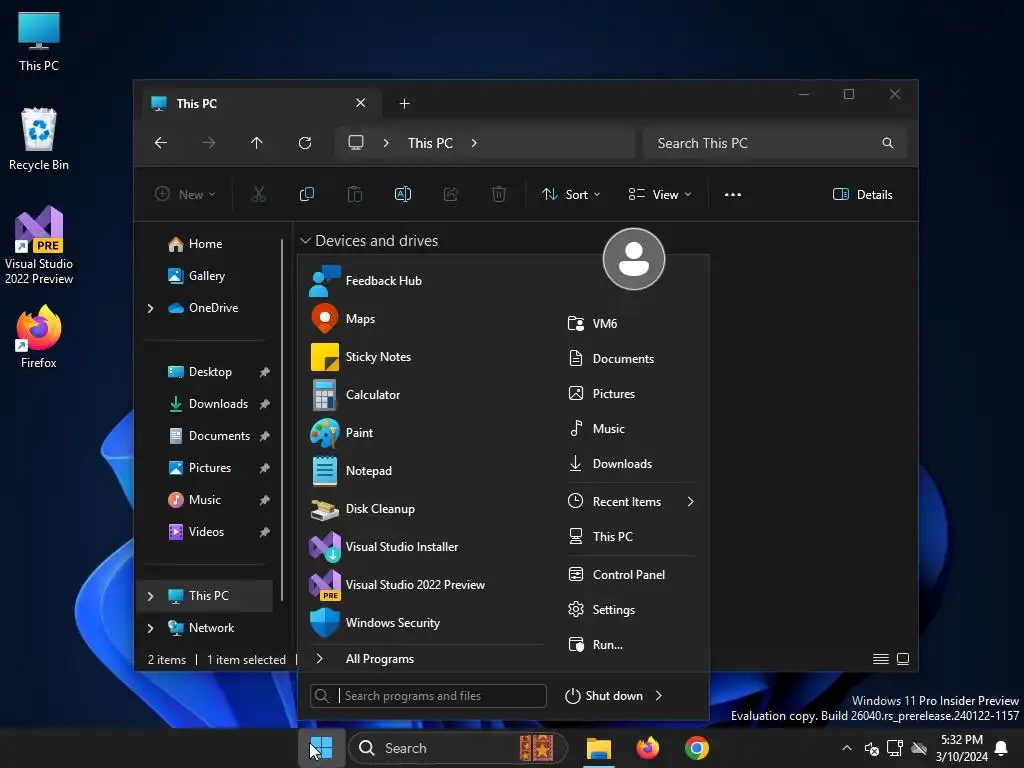This screenshot has width=1024, height=768.
Task: Select Videos in the navigation pane
Action: [206, 532]
